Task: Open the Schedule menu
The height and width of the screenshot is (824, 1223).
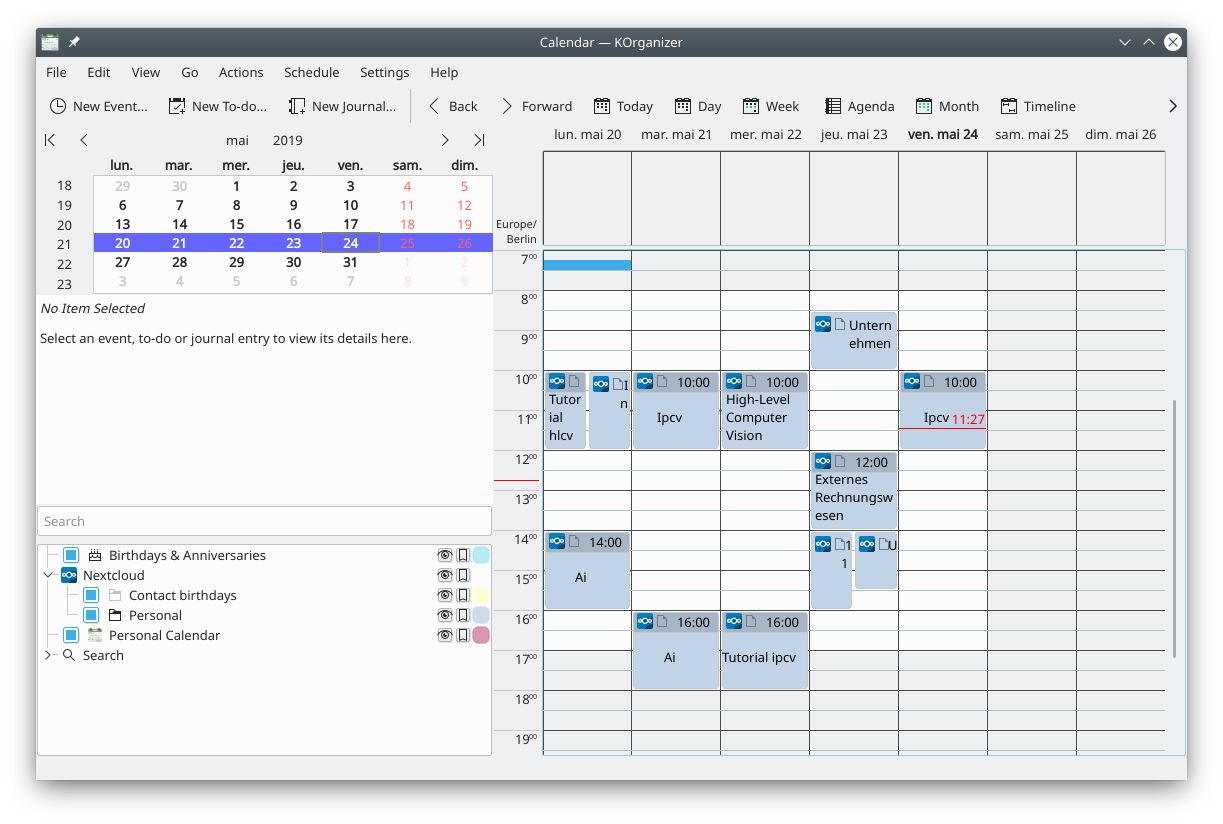Action: pos(311,72)
